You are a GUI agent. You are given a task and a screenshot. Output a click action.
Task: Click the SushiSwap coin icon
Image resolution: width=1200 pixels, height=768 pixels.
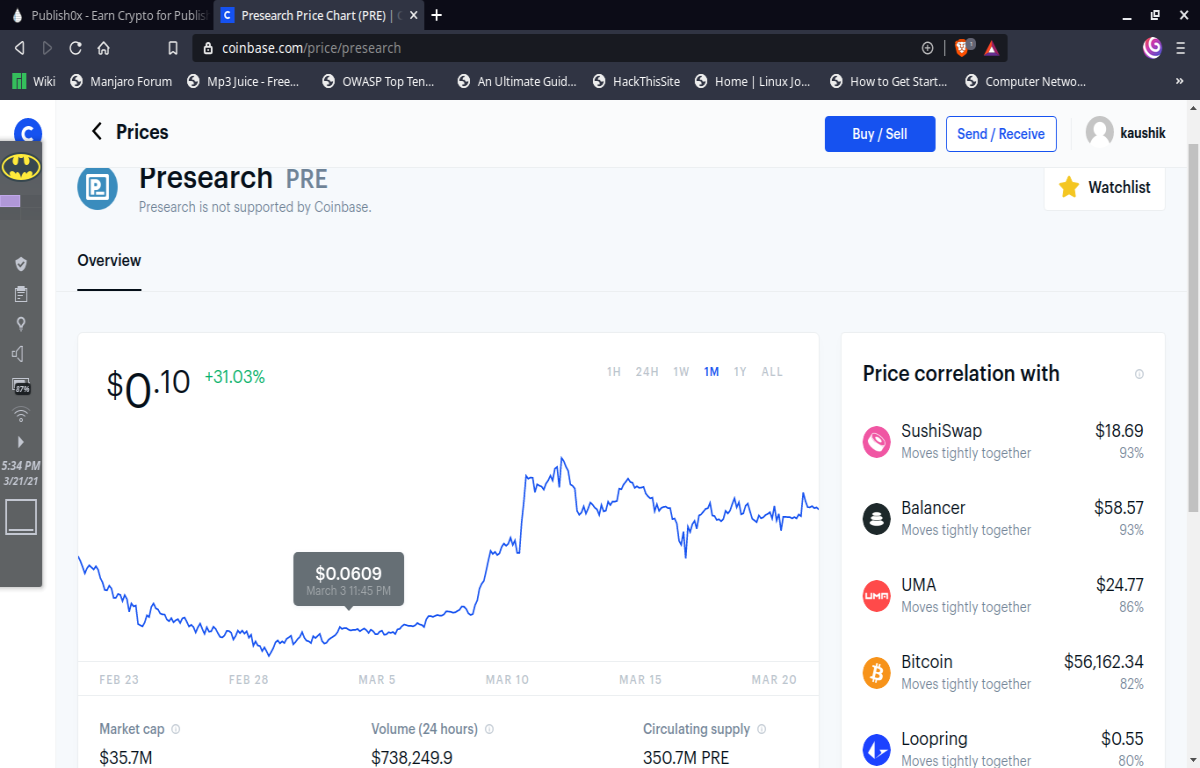(x=877, y=442)
